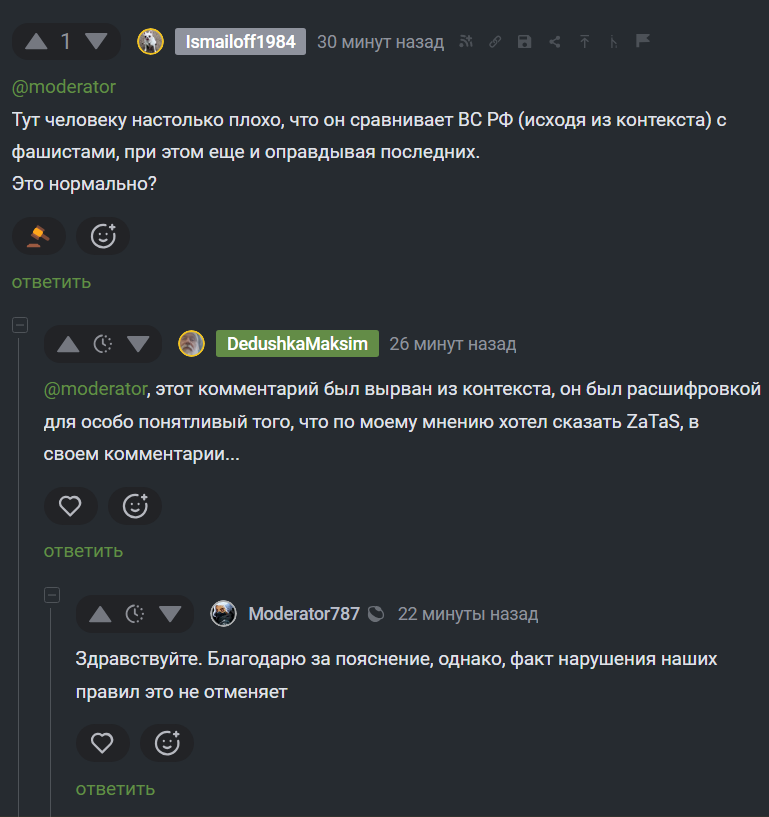Share the Ismailoff1984 comment

coord(555,41)
